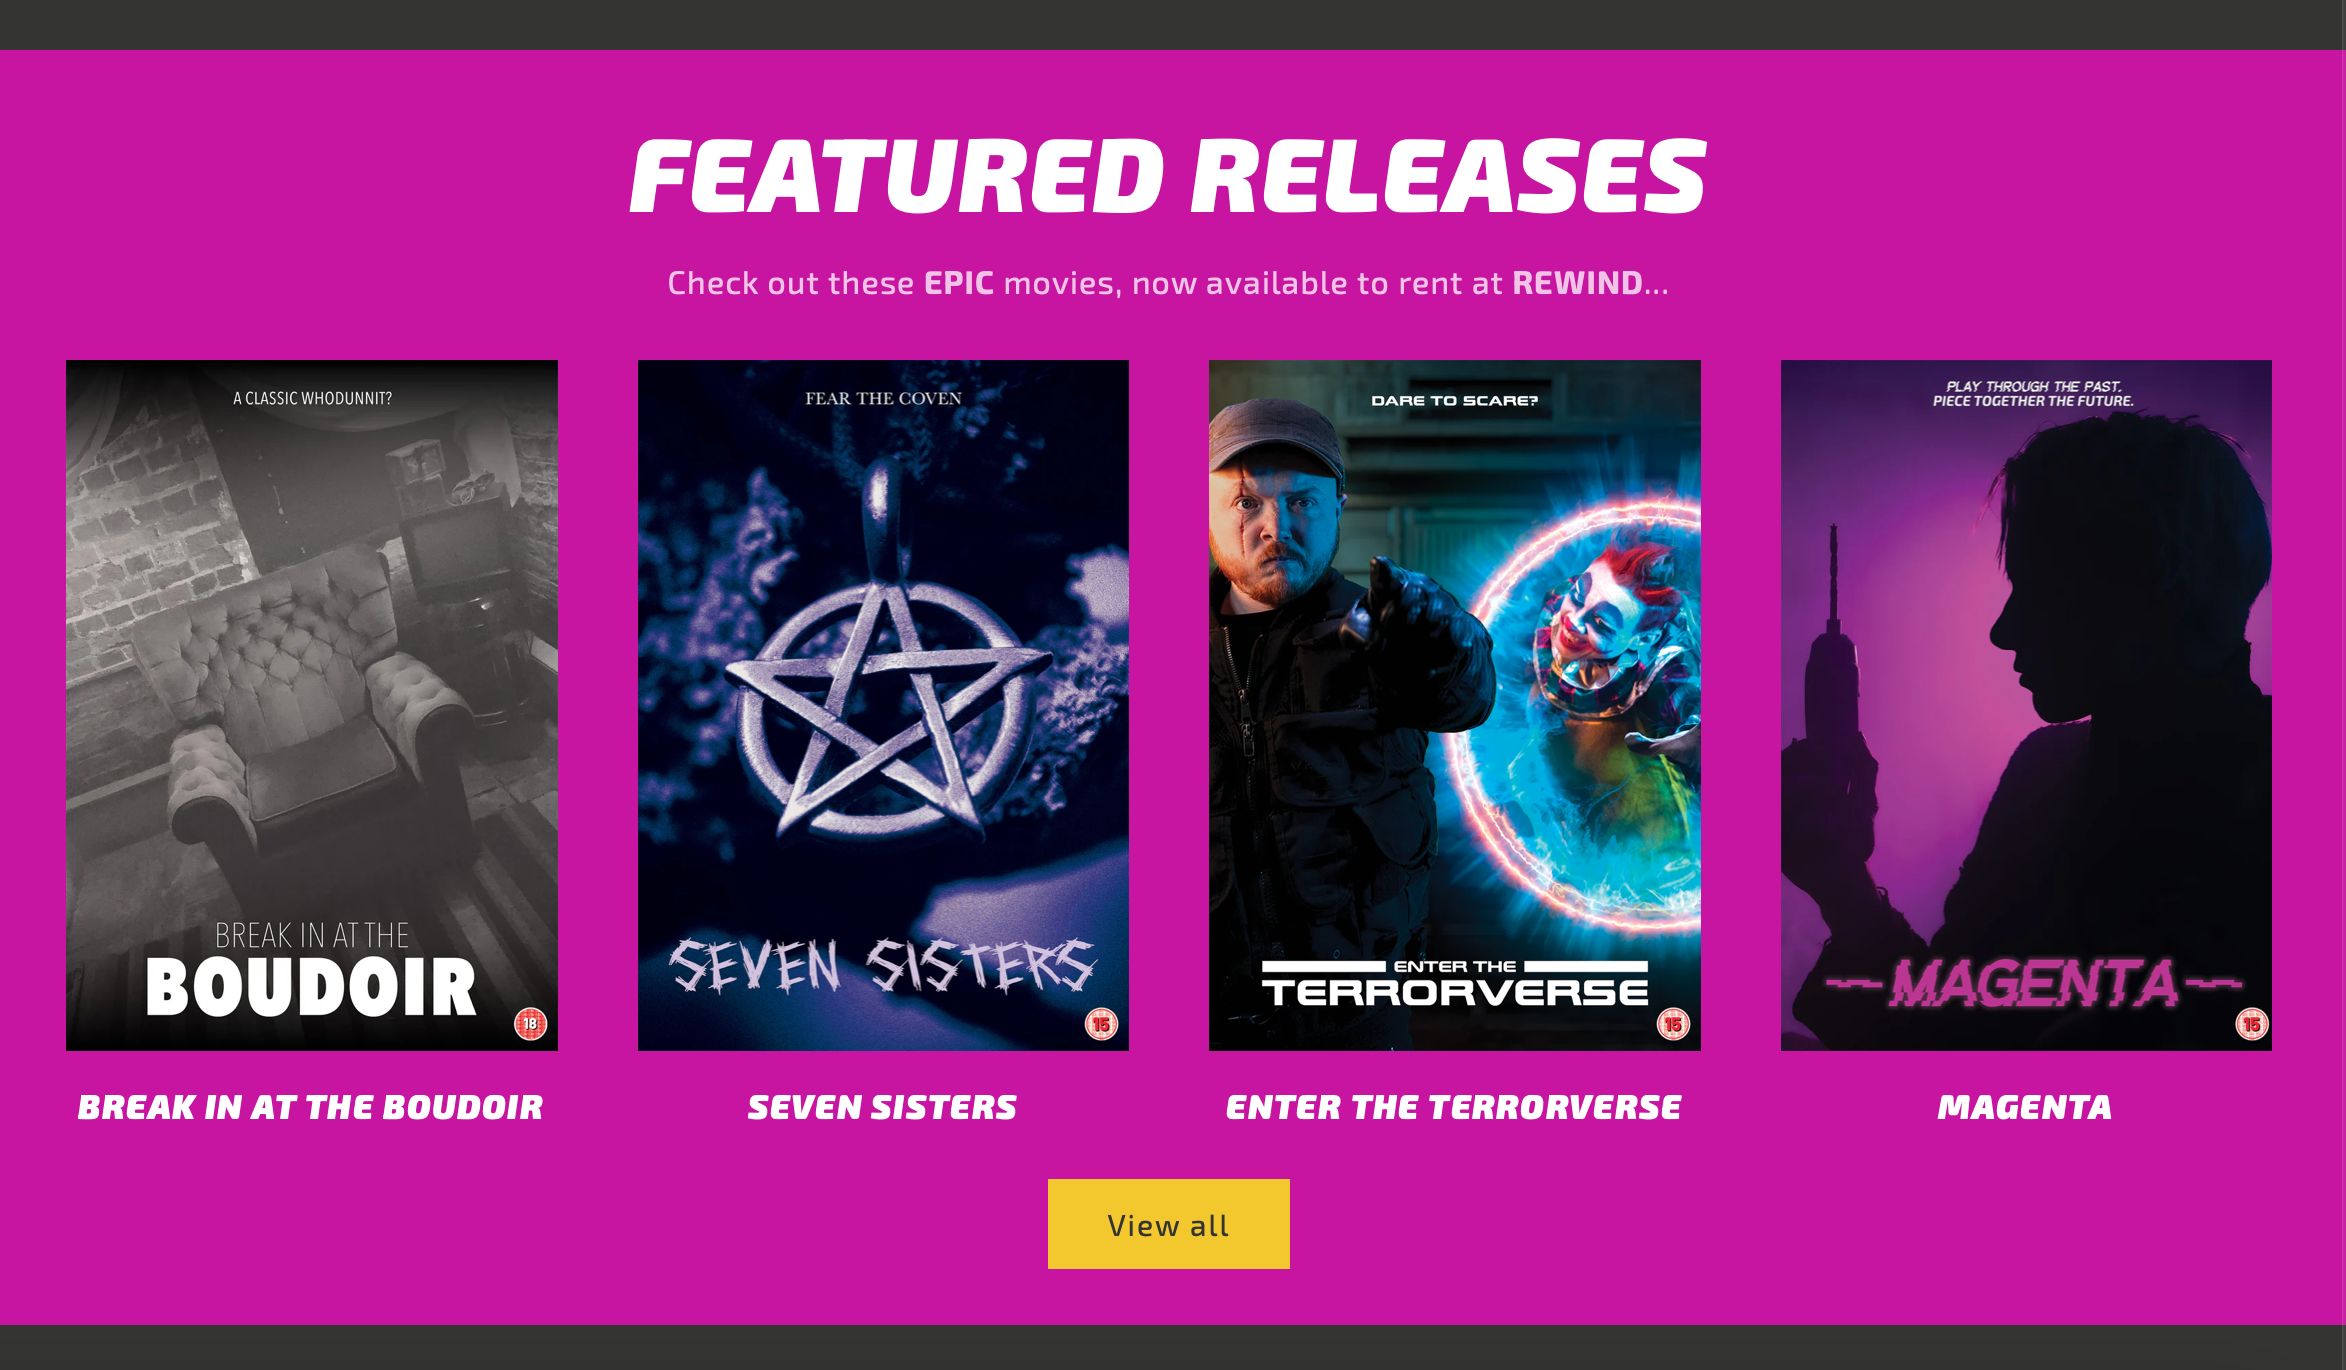Open the Seven Sisters movie poster
Image resolution: width=2346 pixels, height=1370 pixels.
click(x=883, y=705)
